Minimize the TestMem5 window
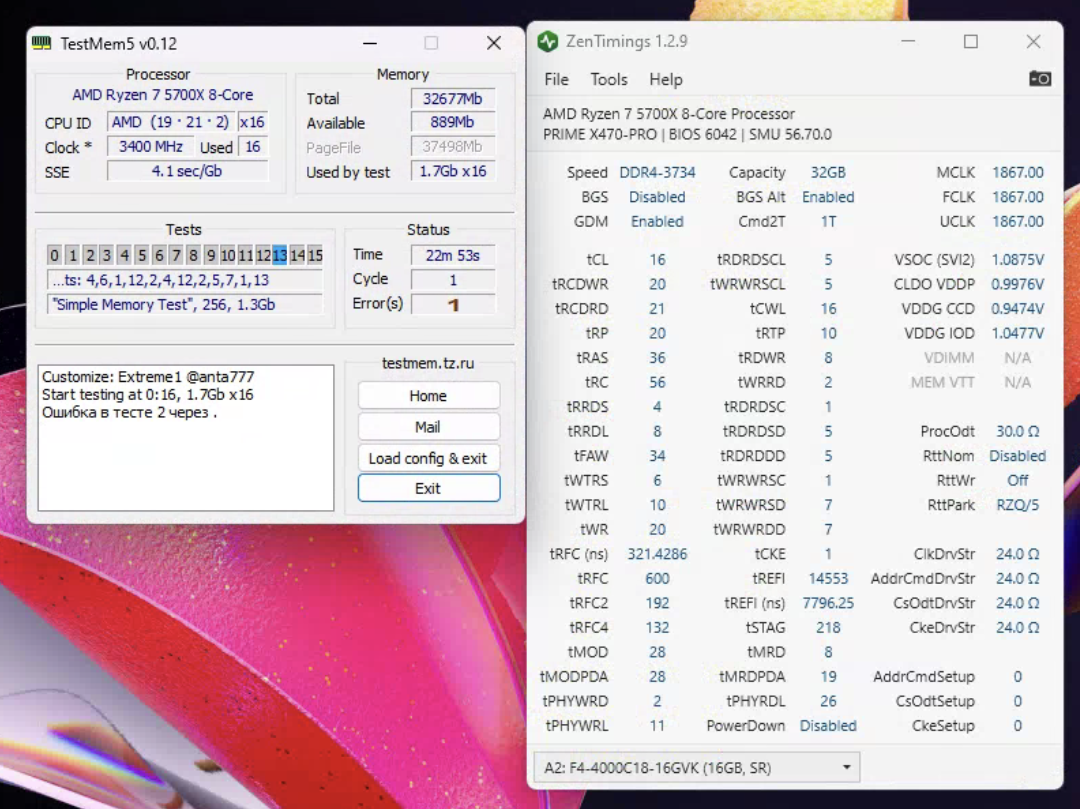The width and height of the screenshot is (1080, 809). click(x=370, y=43)
